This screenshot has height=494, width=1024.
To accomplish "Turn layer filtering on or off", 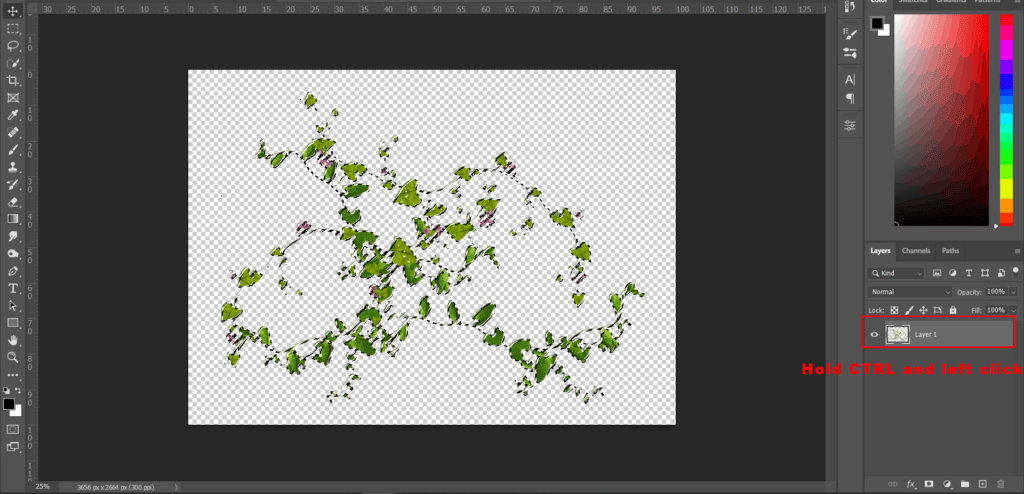I will pyautogui.click(x=1016, y=272).
